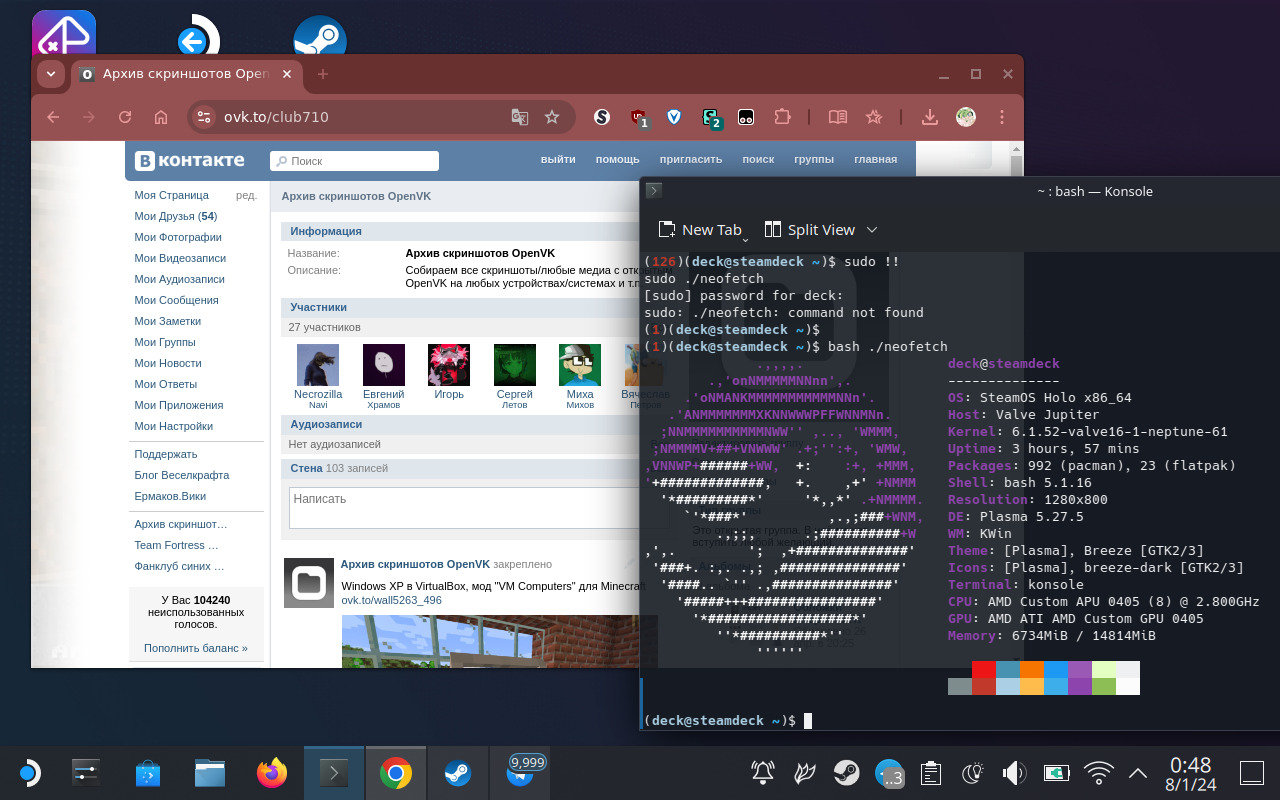Click the translate page icon in address bar
The height and width of the screenshot is (800, 1280).
coord(520,117)
